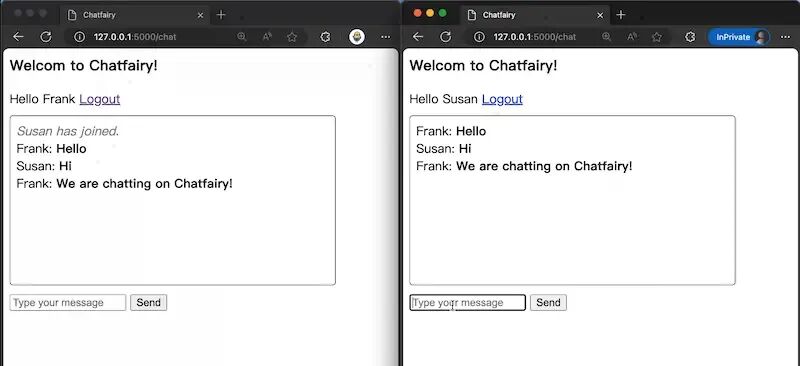The height and width of the screenshot is (366, 800).
Task: Click address bar URL in Frank's window
Action: tap(135, 37)
